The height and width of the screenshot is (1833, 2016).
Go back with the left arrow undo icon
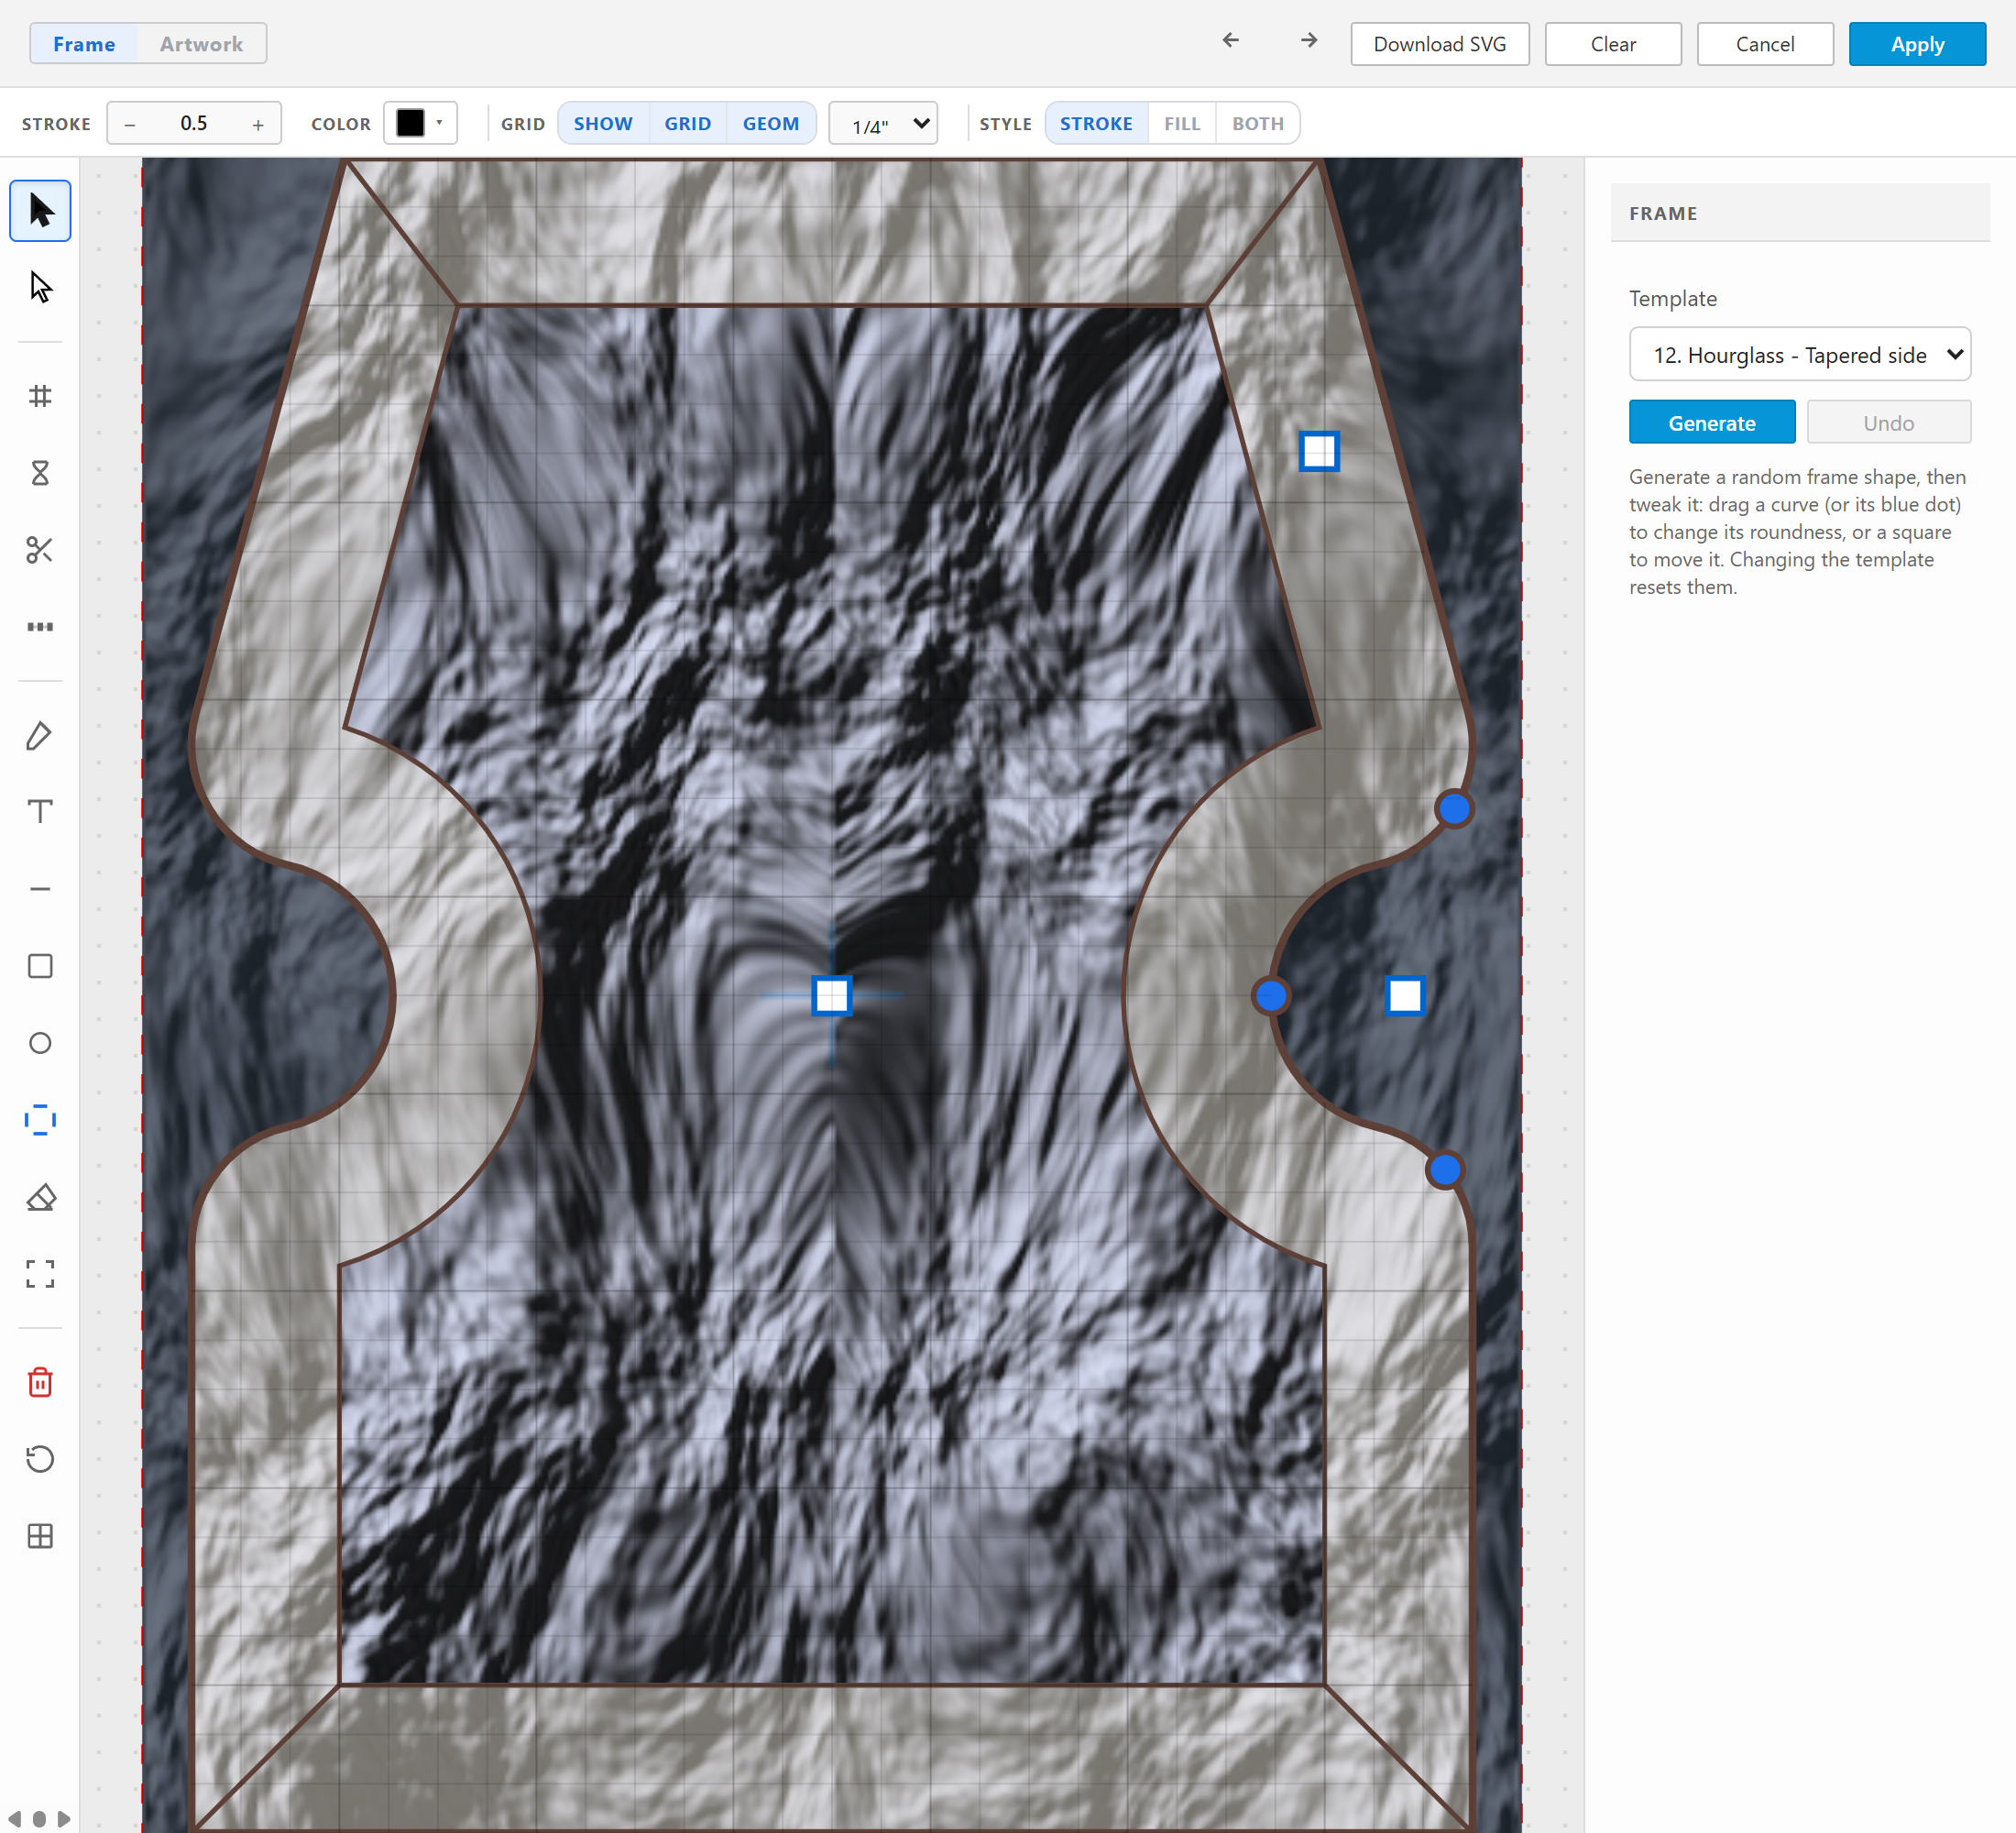[1231, 40]
